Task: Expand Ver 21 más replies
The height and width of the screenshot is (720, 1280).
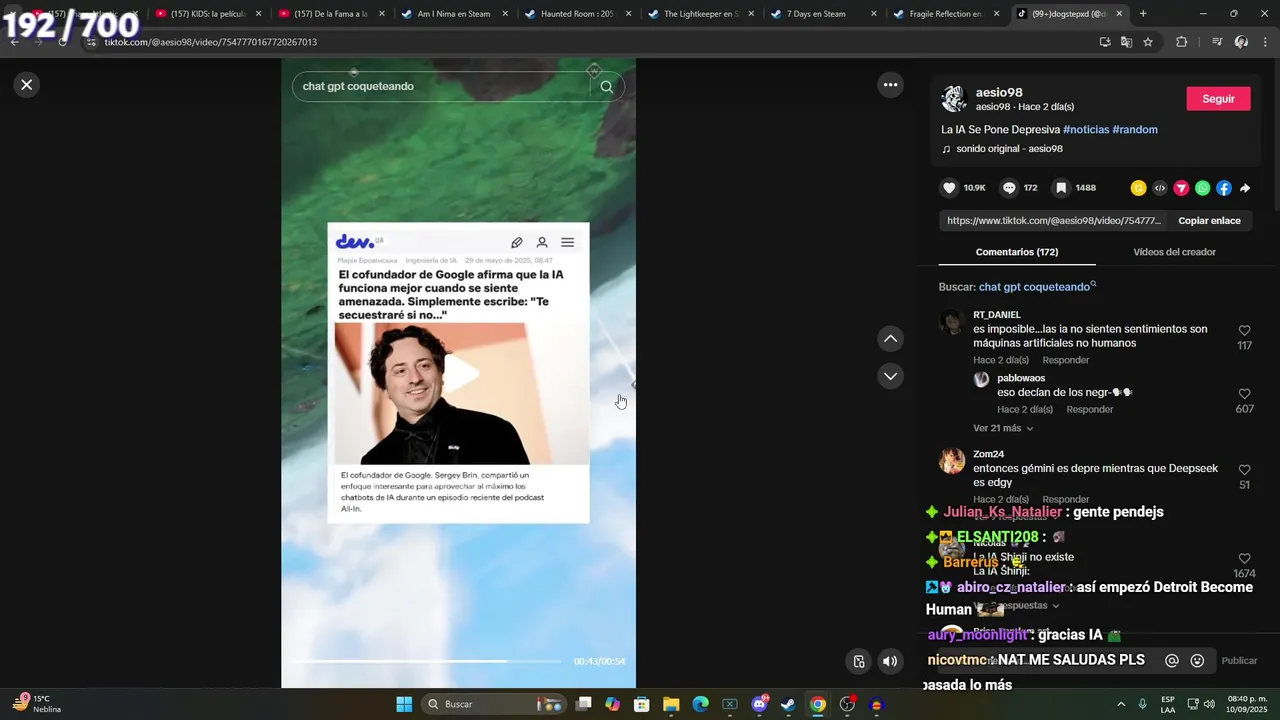Action: pos(1003,428)
